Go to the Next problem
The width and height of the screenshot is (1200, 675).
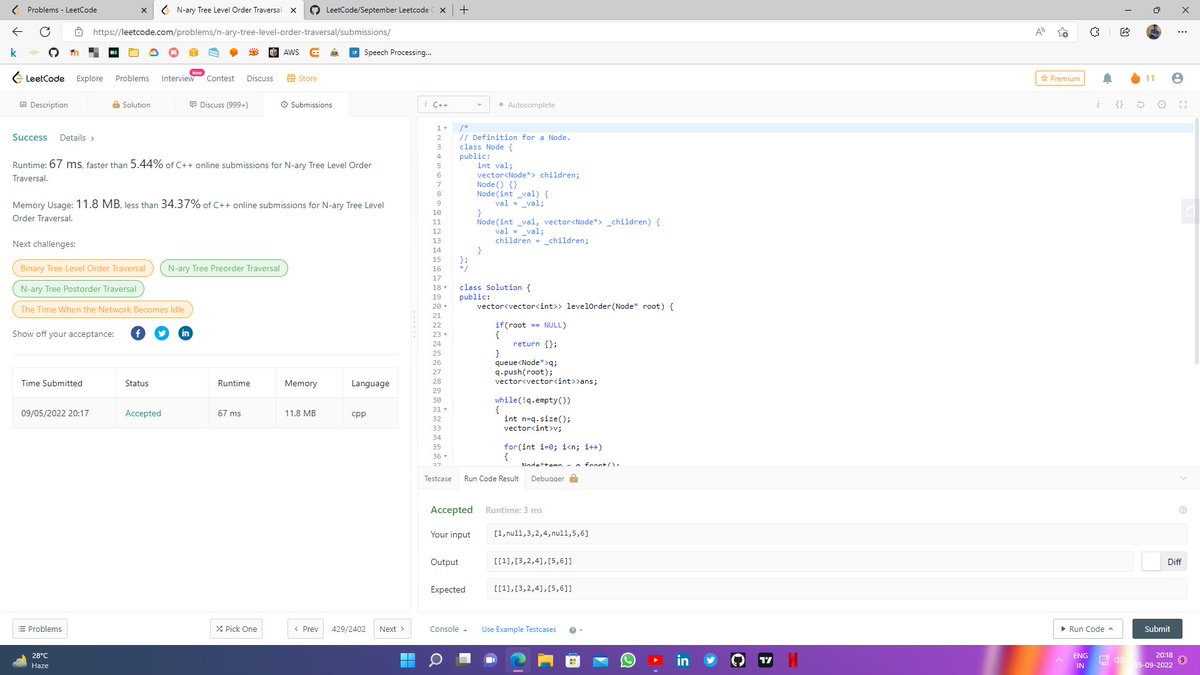(x=391, y=629)
